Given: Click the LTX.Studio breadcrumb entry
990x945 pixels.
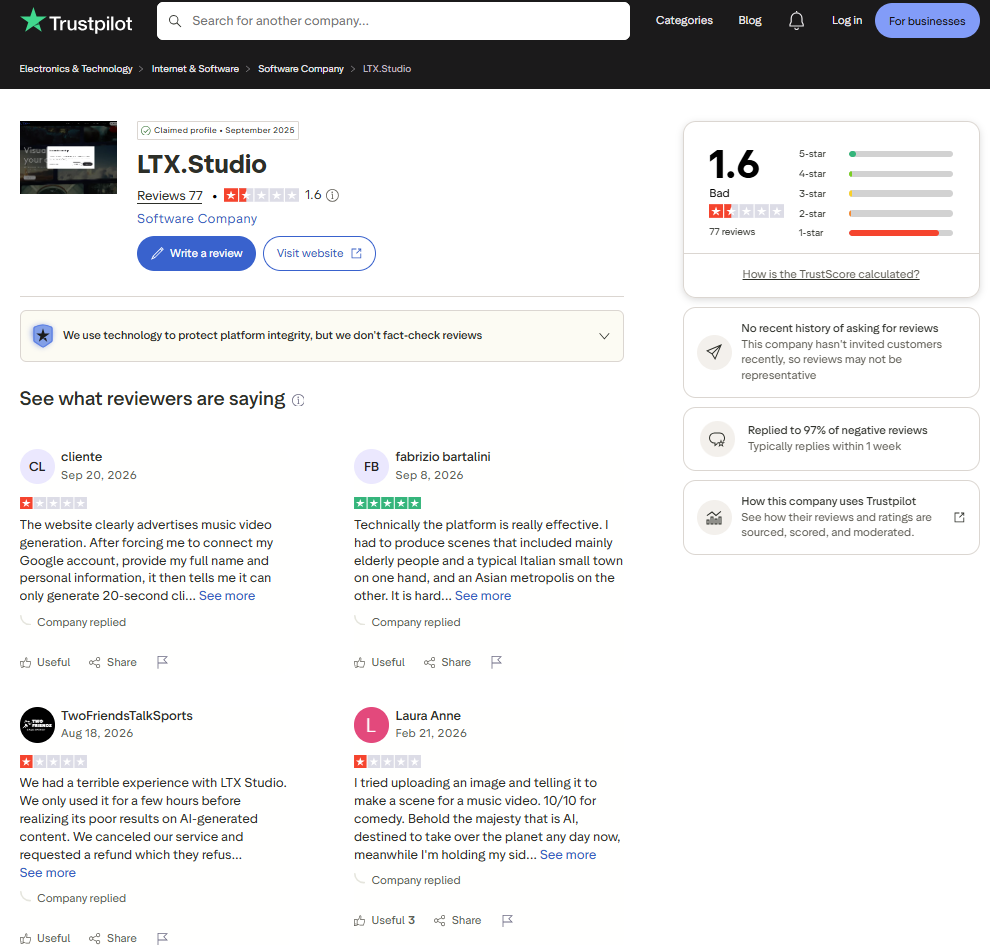Looking at the screenshot, I should click(387, 69).
